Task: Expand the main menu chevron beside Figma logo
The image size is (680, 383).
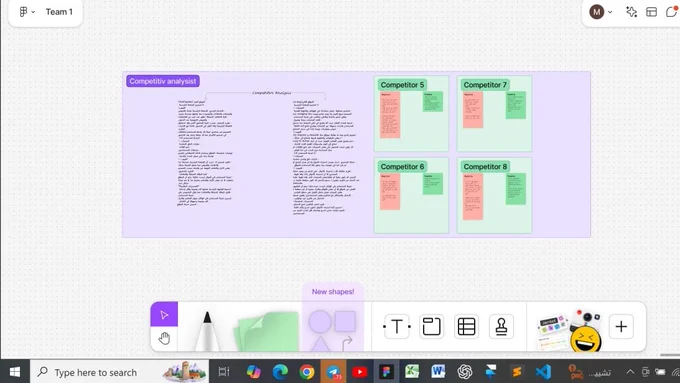Action: click(x=33, y=12)
